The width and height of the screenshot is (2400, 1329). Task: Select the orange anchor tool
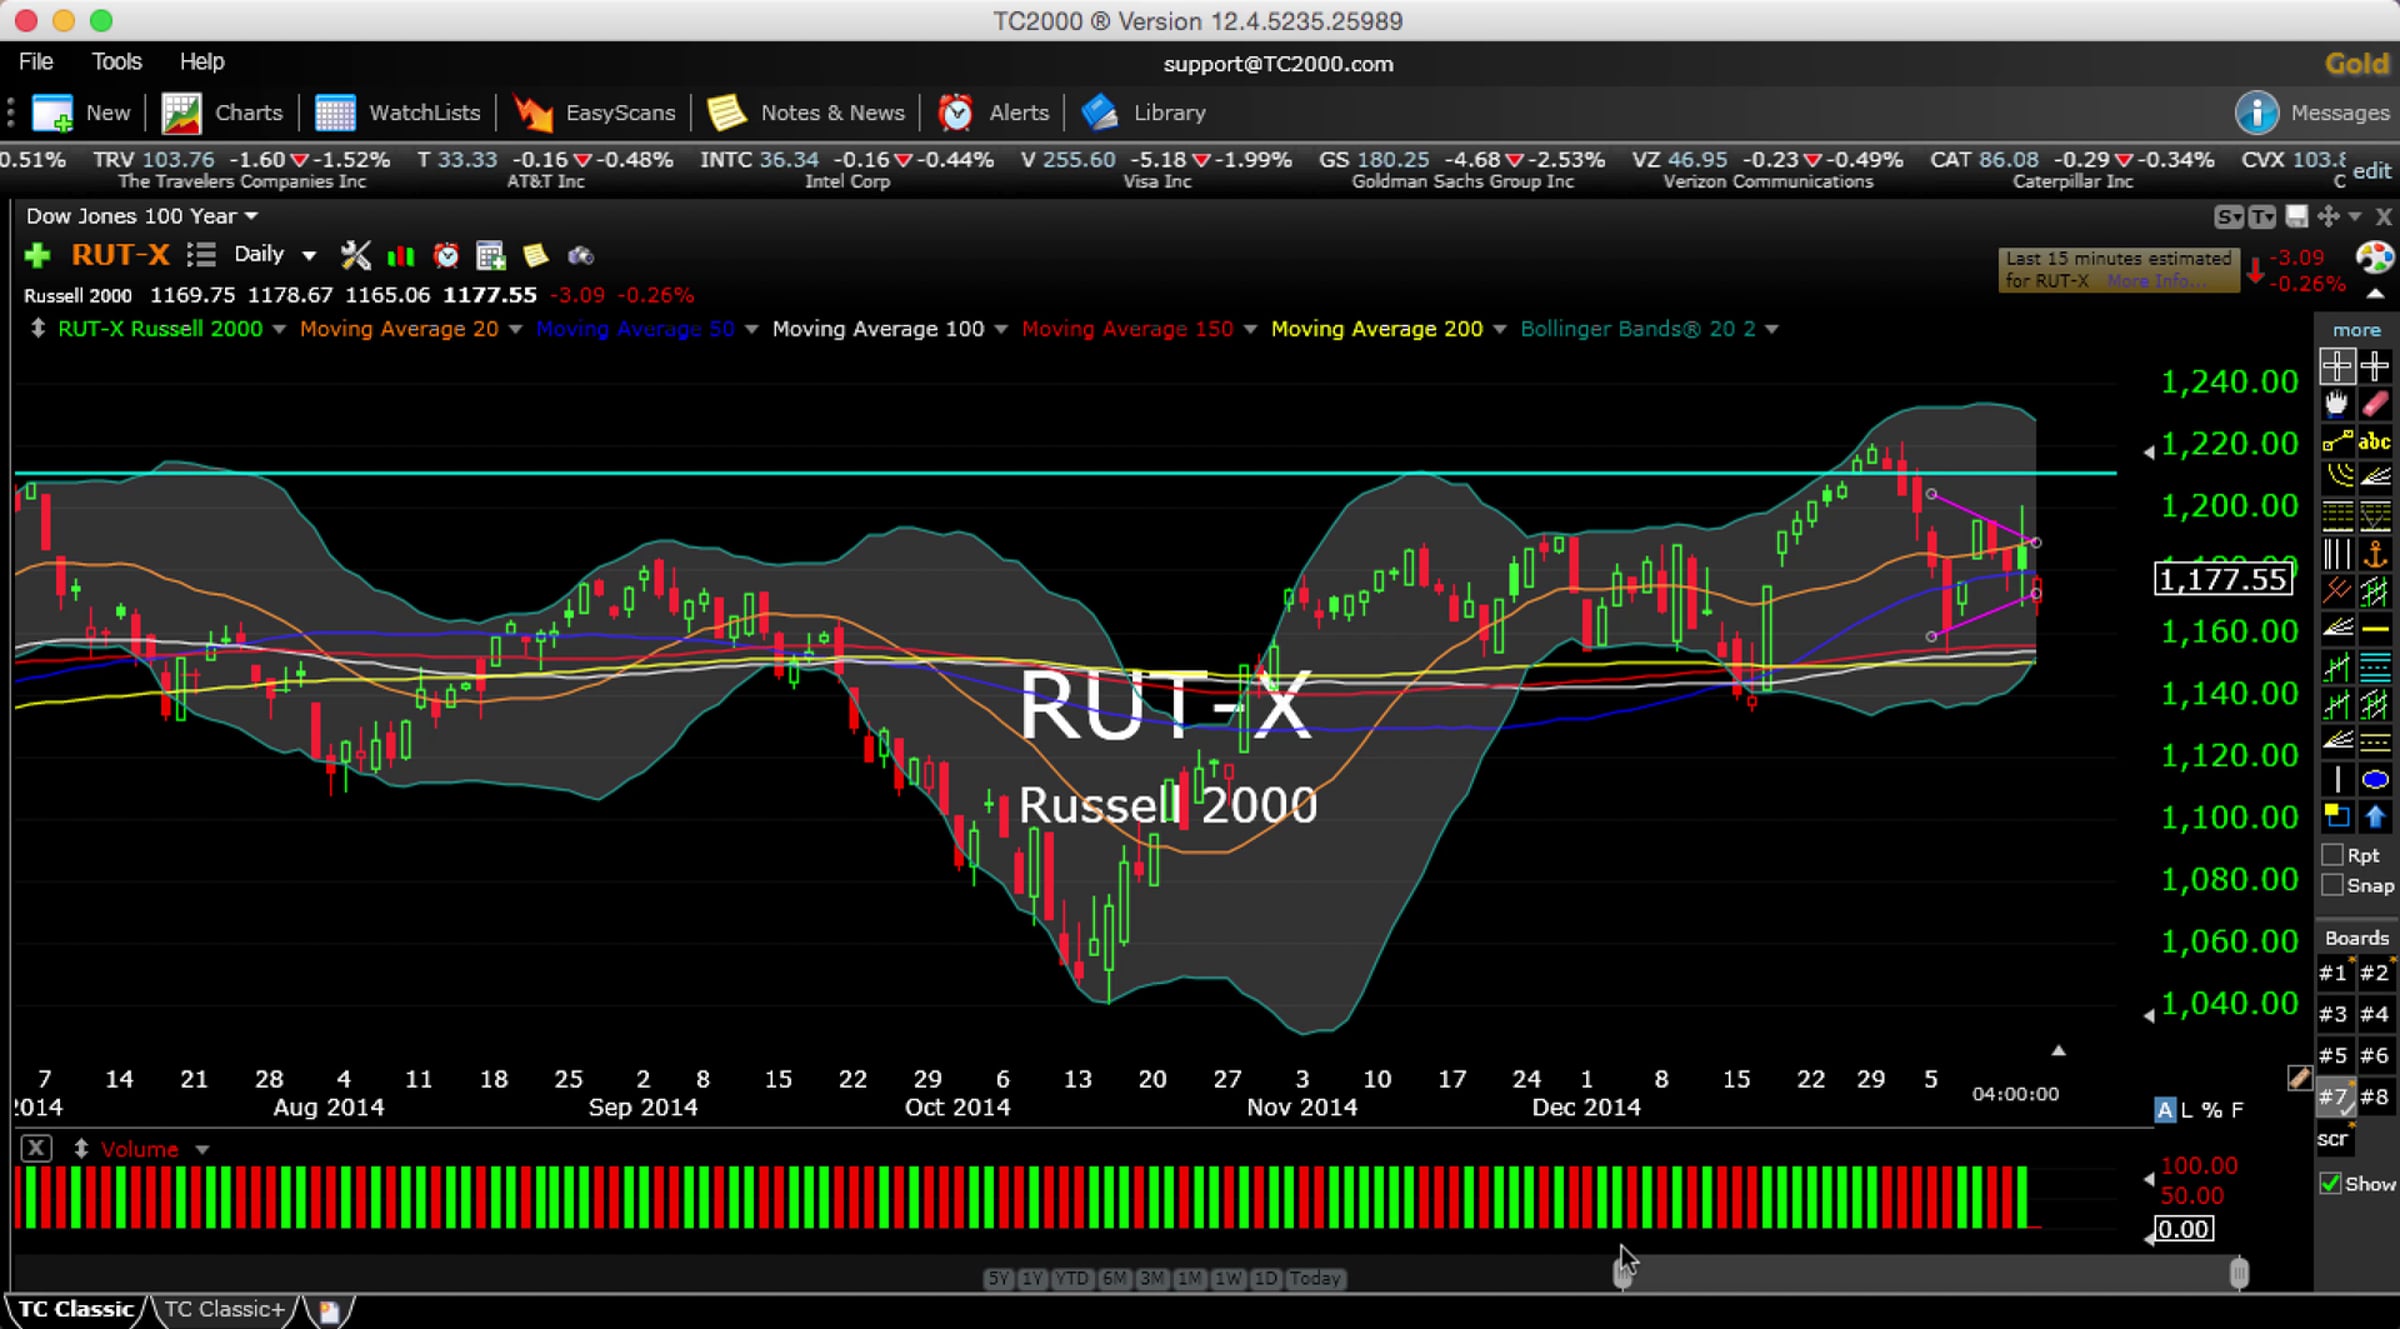click(2375, 553)
